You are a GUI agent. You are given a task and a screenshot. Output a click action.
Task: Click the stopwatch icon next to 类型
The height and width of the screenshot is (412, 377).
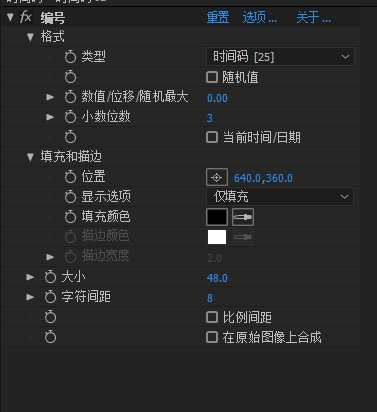coord(70,57)
